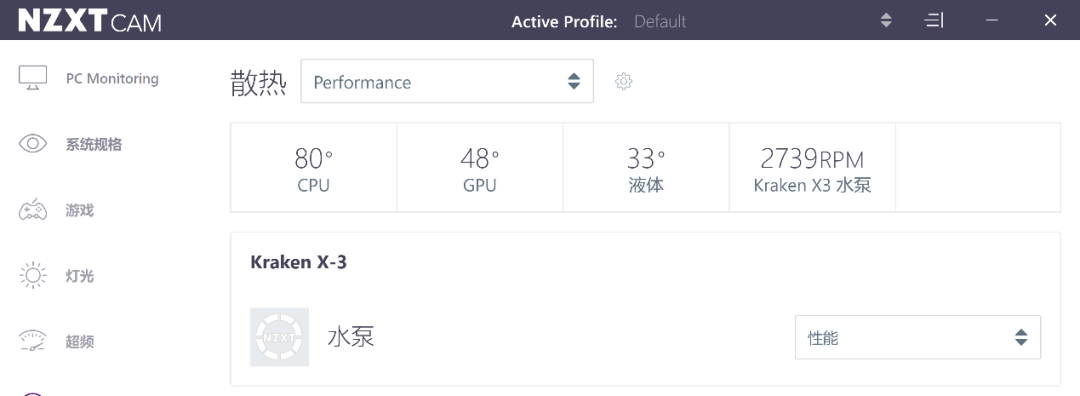Go to PC Monitoring section

pos(112,79)
